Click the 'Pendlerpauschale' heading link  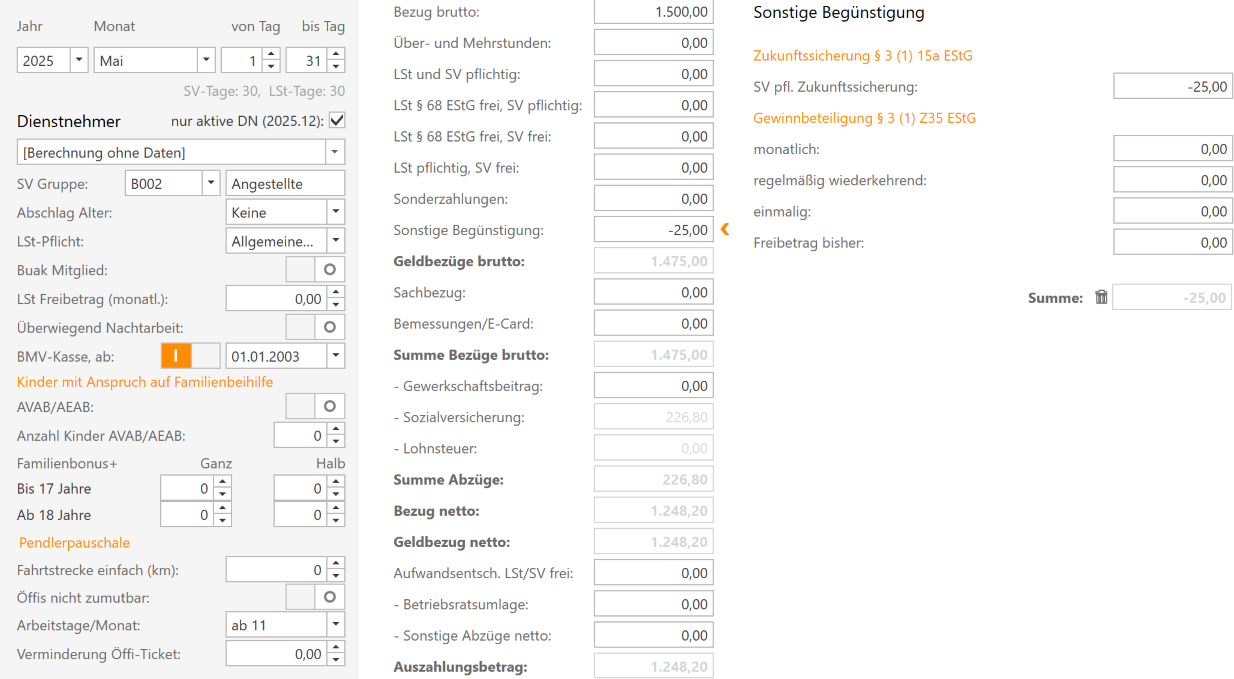pos(74,543)
